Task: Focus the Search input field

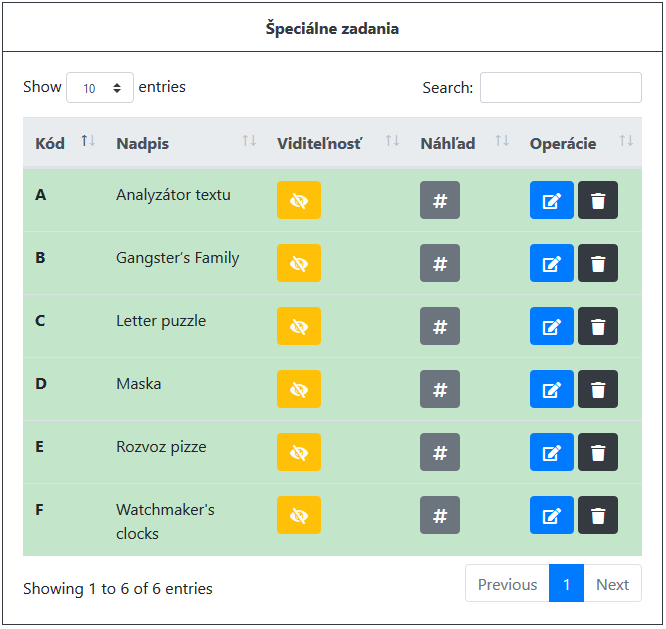Action: [561, 87]
